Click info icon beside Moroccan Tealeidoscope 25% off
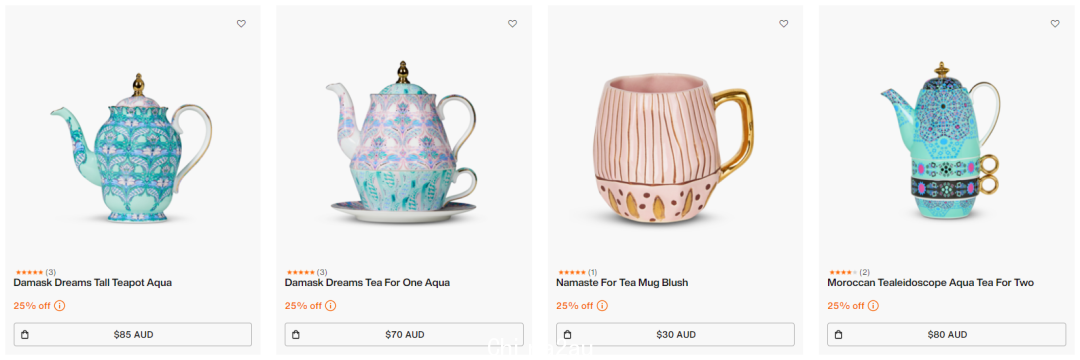 873,306
